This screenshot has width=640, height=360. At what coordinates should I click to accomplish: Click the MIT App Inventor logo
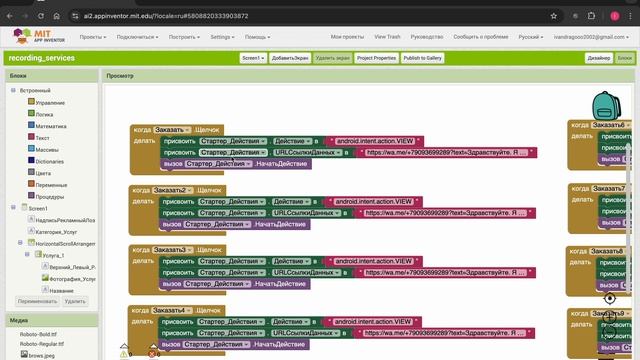click(39, 36)
